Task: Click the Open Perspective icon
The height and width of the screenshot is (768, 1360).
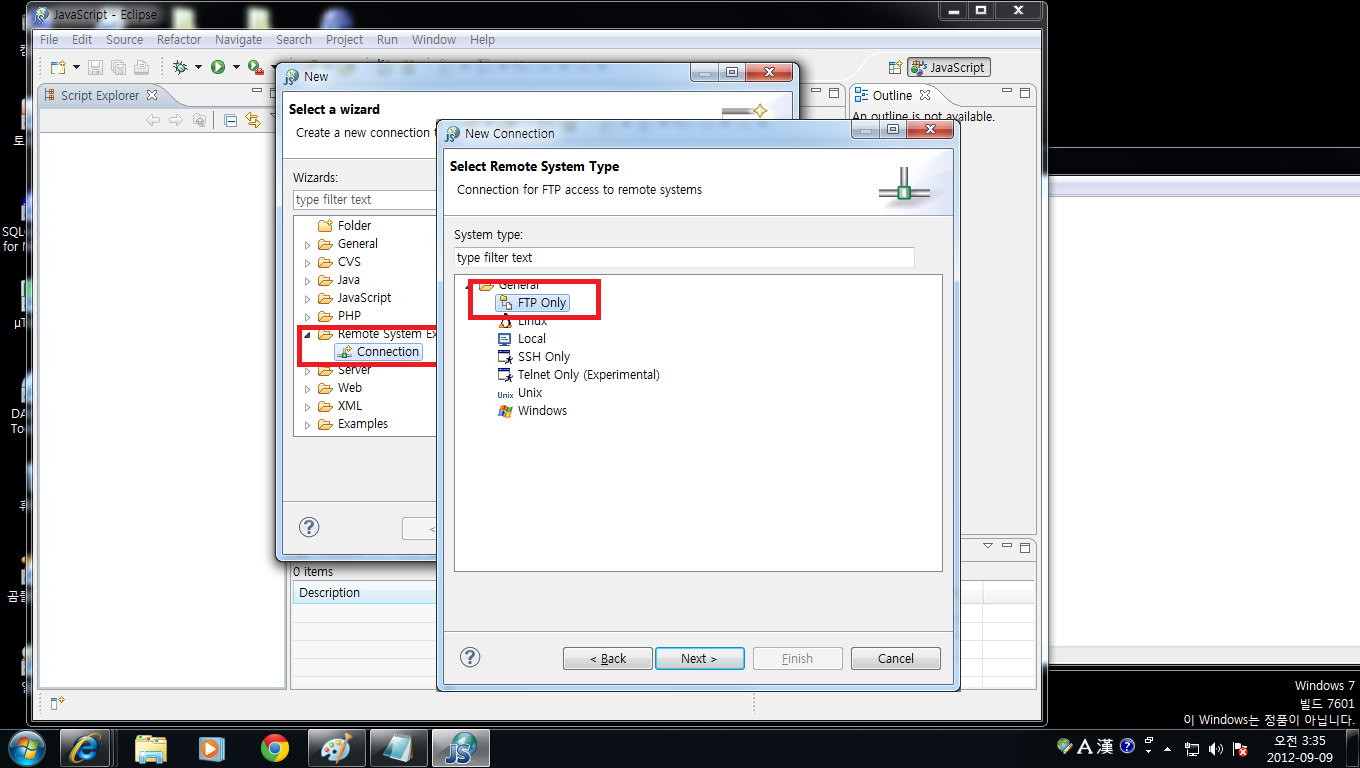Action: tap(895, 67)
